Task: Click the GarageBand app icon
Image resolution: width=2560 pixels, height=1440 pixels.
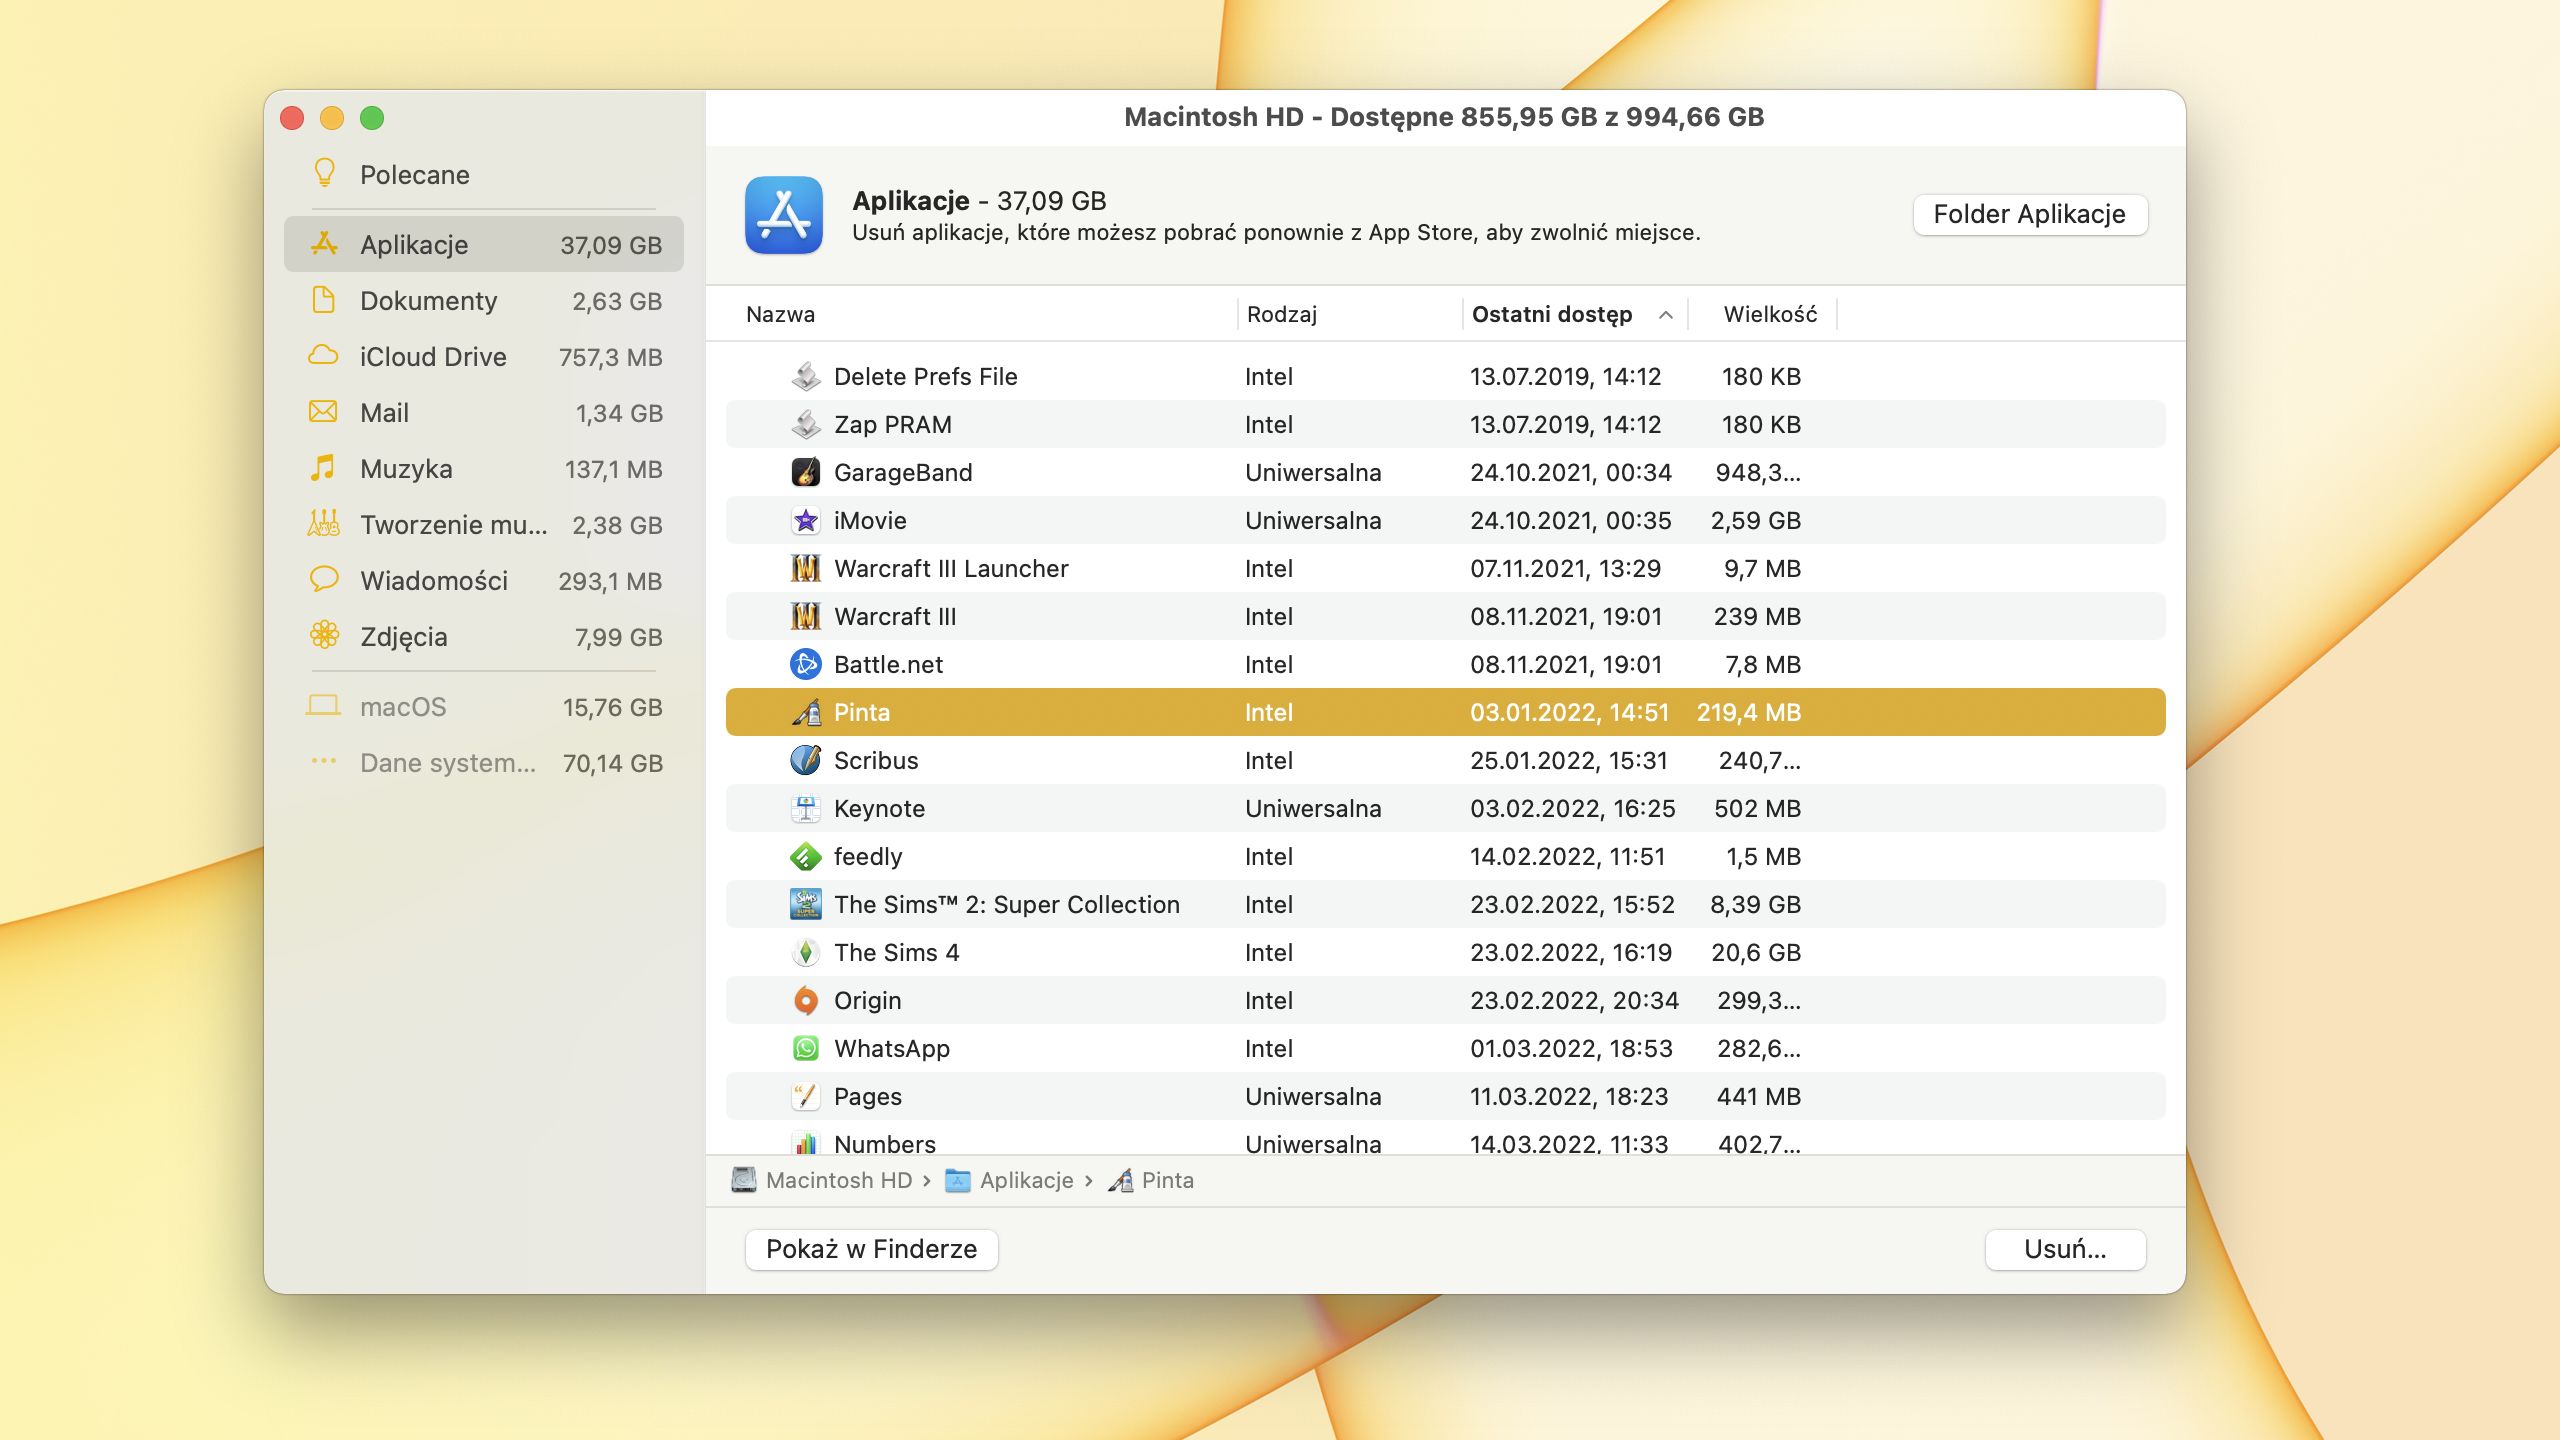Action: (805, 472)
